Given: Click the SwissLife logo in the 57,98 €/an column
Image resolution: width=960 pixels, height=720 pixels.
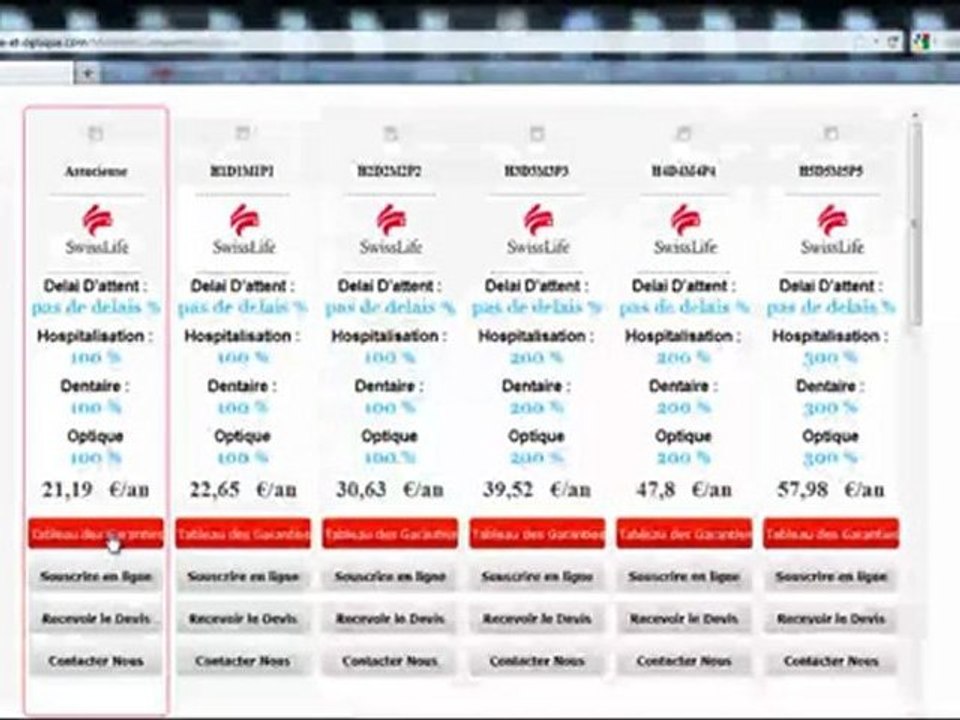Looking at the screenshot, I should (831, 230).
